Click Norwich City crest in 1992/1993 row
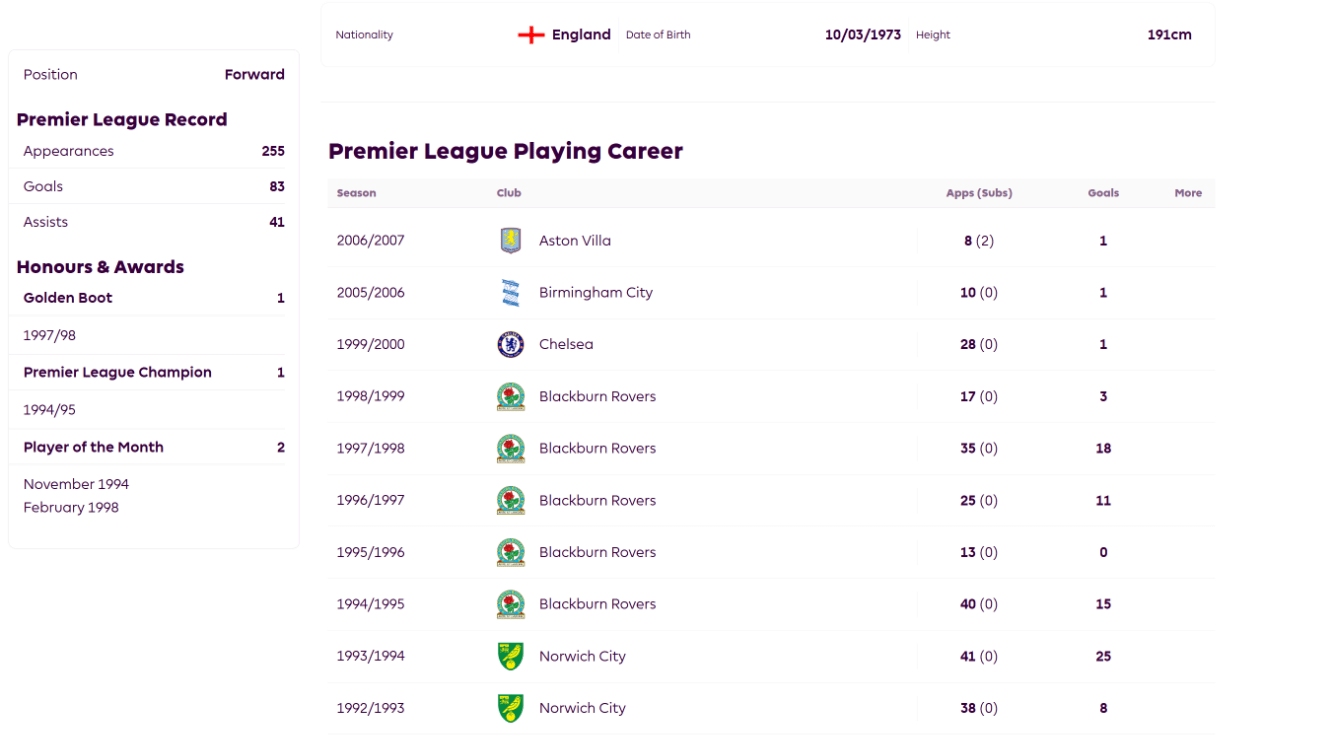Screen dimensions: 1324x755 [511, 709]
